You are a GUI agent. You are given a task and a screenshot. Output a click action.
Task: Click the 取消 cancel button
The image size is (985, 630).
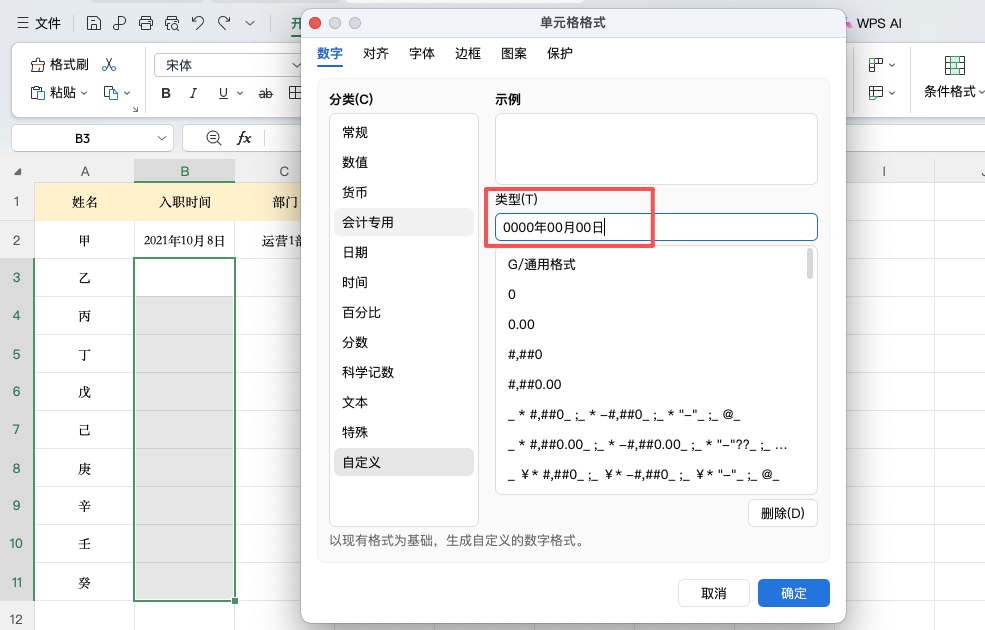coord(714,593)
